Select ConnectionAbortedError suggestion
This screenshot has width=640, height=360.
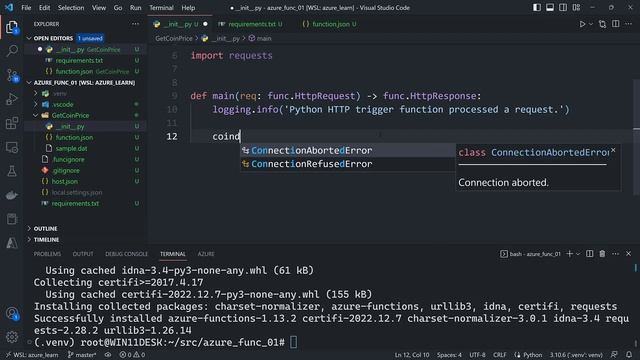point(348,151)
